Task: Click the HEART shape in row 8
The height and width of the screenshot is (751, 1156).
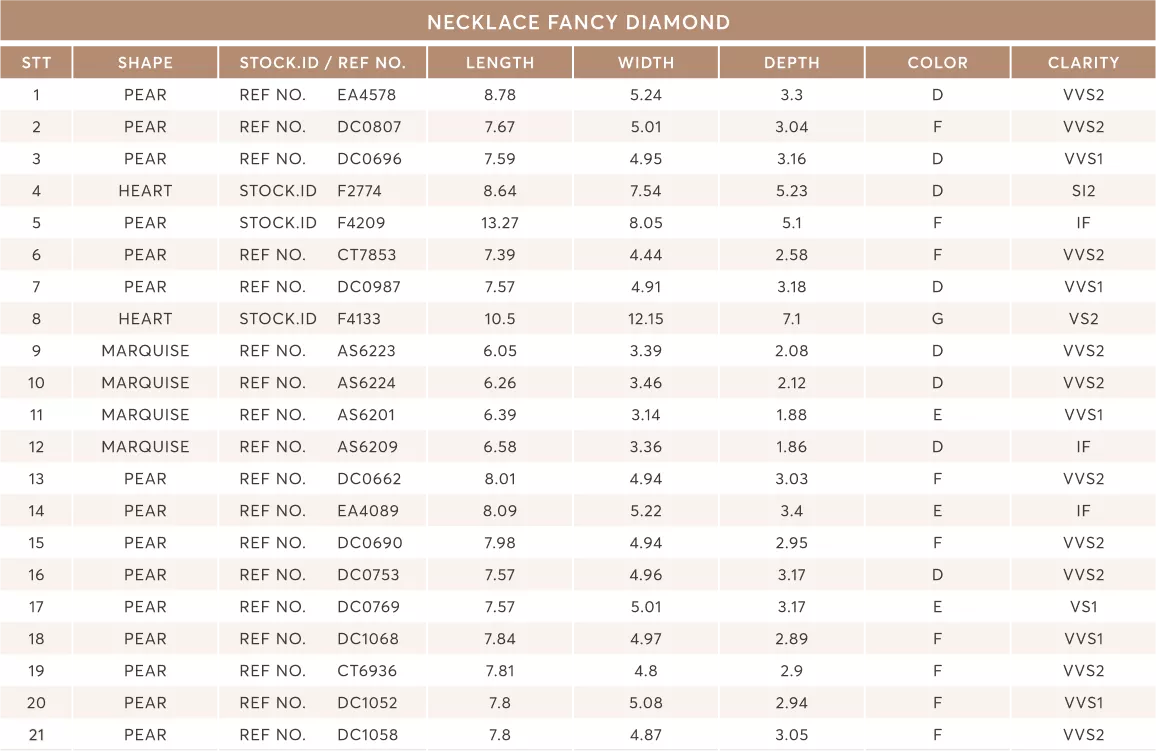Action: click(145, 319)
